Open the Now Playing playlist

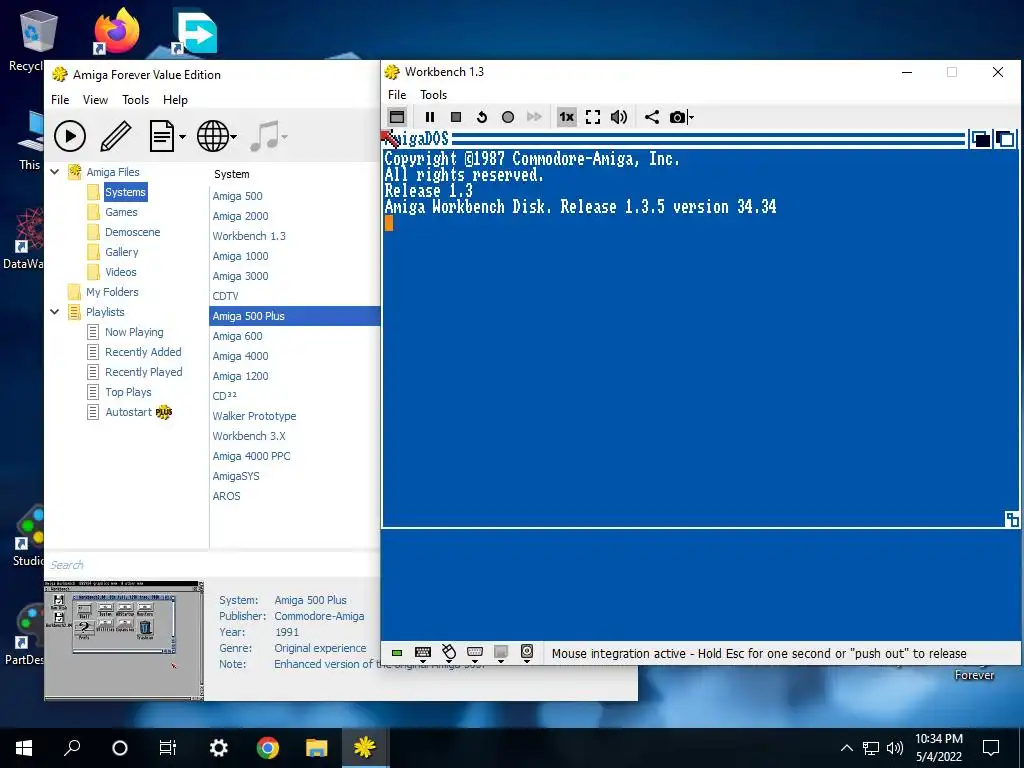click(x=134, y=332)
